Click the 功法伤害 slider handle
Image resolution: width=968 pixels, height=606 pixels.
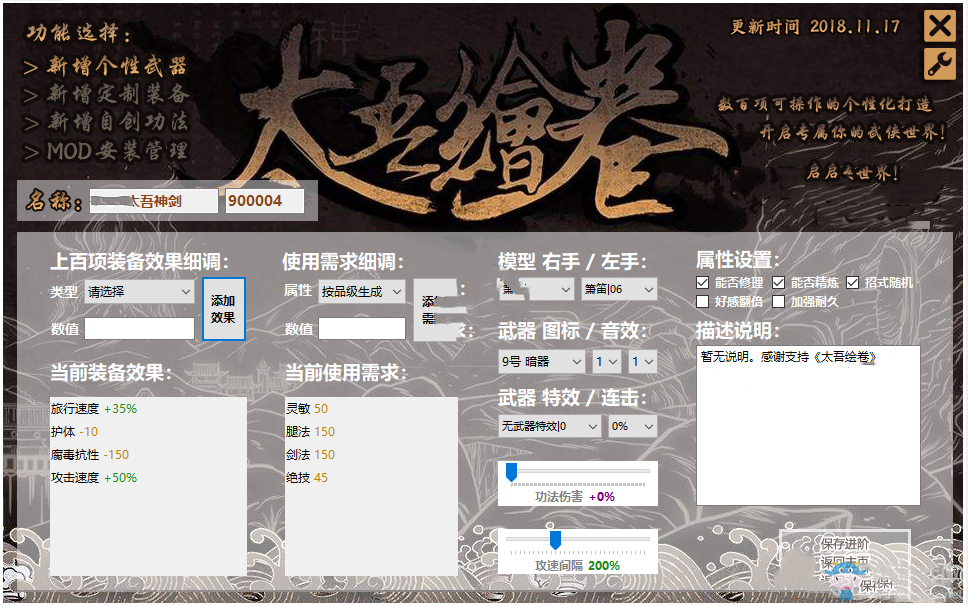click(511, 472)
